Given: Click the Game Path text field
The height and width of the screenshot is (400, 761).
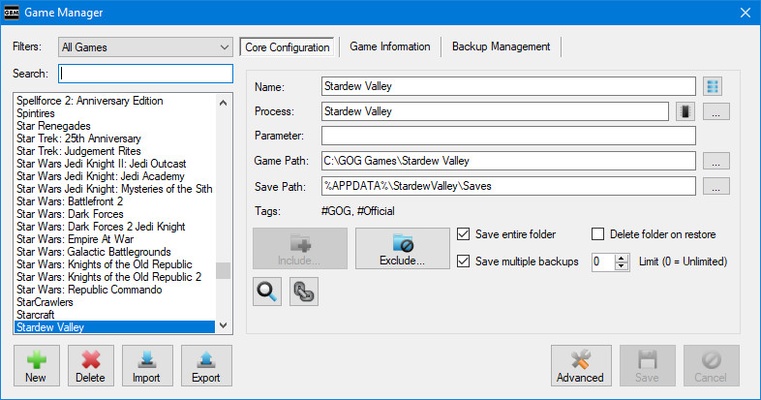Looking at the screenshot, I should point(508,161).
